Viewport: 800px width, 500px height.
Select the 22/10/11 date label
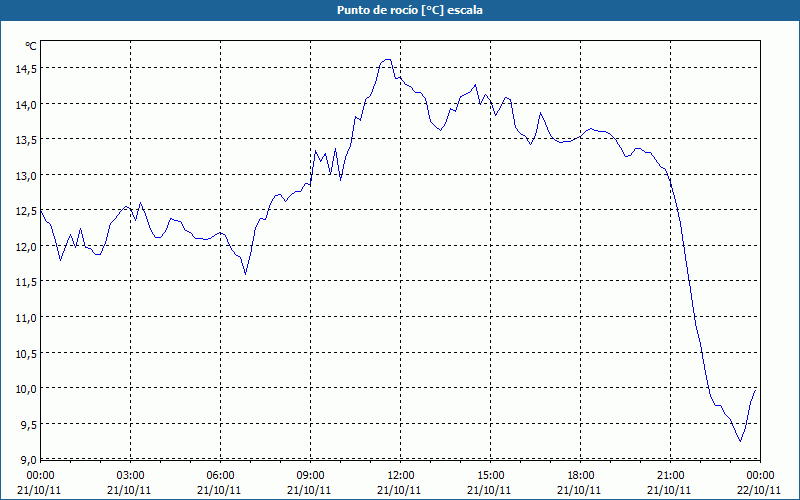click(759, 490)
